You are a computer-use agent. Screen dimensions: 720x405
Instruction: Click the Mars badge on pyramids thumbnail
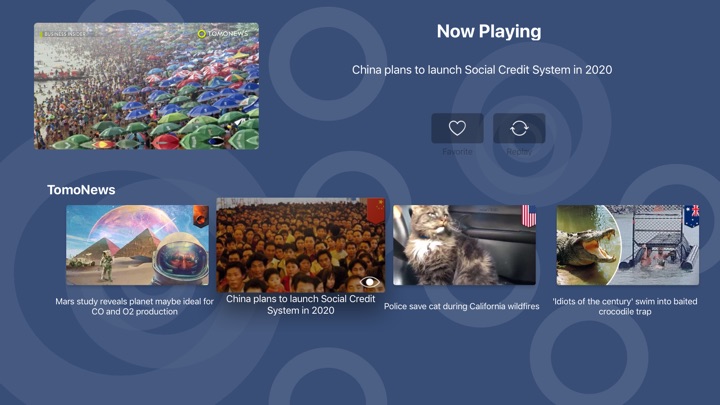coord(201,216)
